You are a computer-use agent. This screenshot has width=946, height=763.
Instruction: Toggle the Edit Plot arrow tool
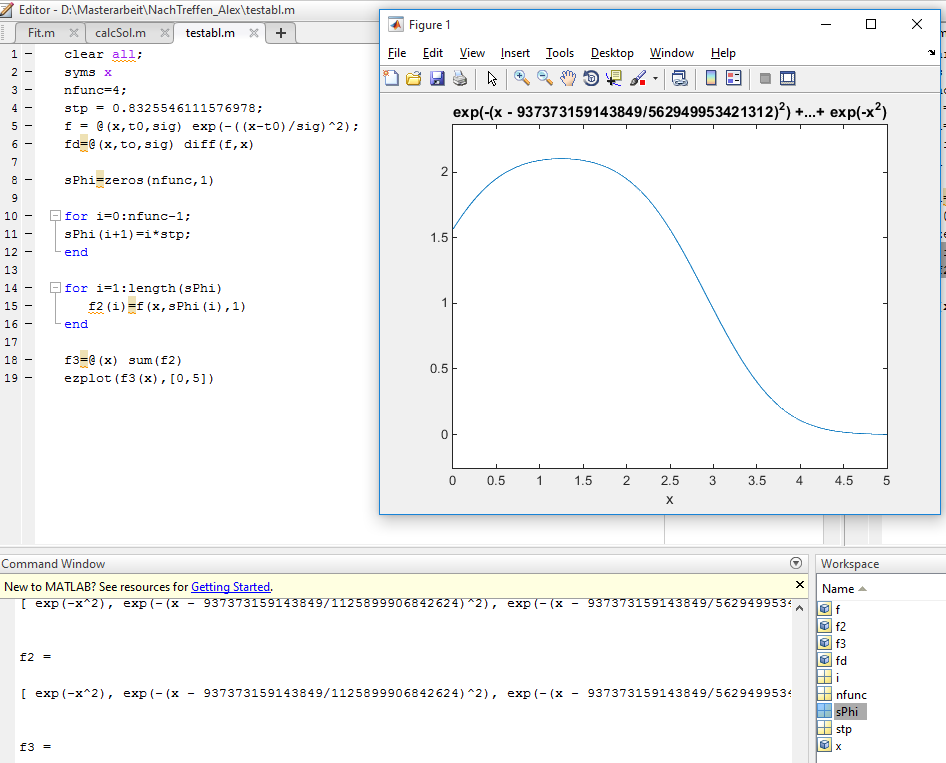click(x=492, y=78)
